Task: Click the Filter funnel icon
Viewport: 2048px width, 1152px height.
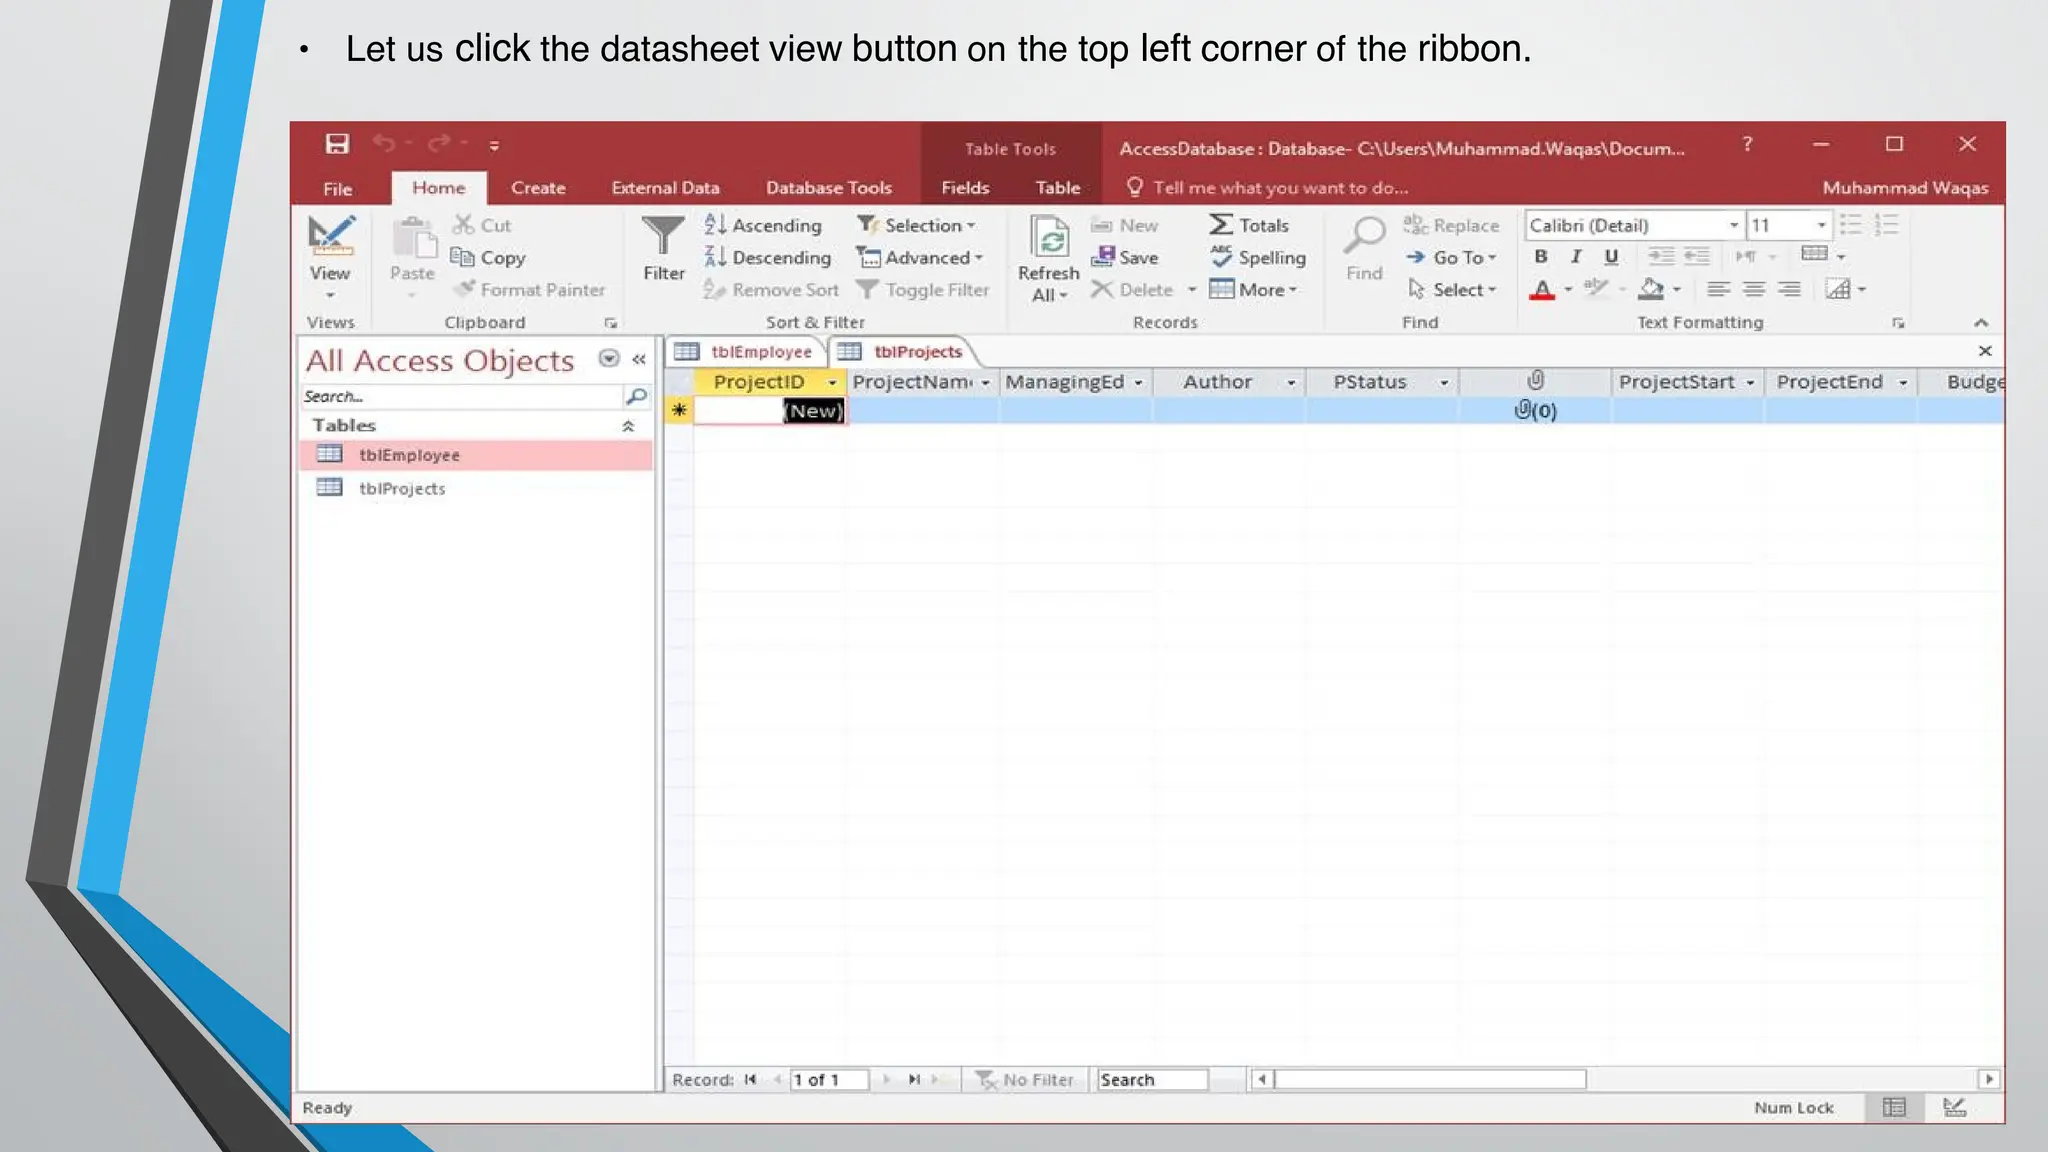Action: click(x=663, y=236)
